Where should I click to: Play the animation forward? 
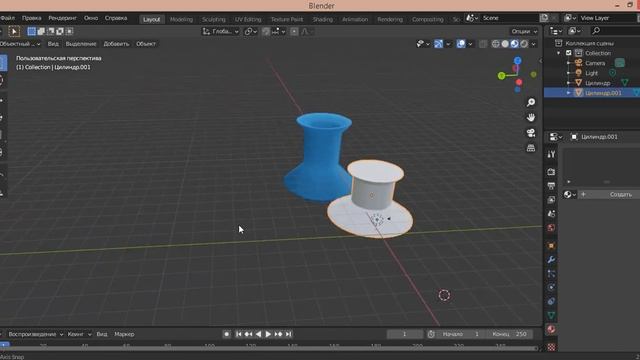268,334
